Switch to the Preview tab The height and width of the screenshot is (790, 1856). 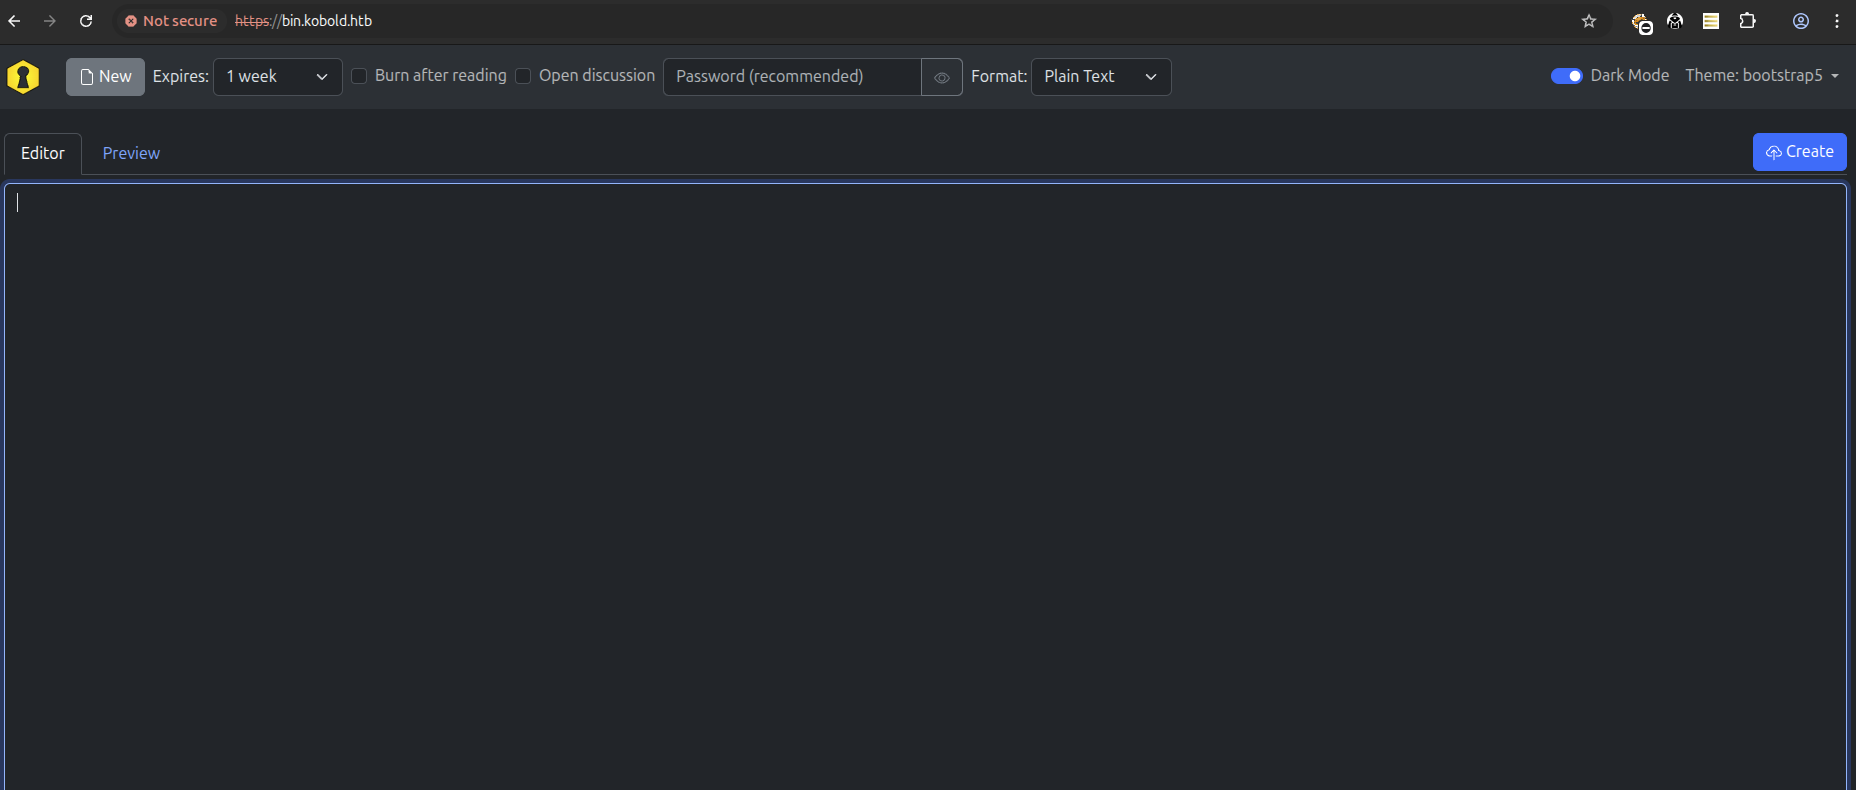coord(131,154)
